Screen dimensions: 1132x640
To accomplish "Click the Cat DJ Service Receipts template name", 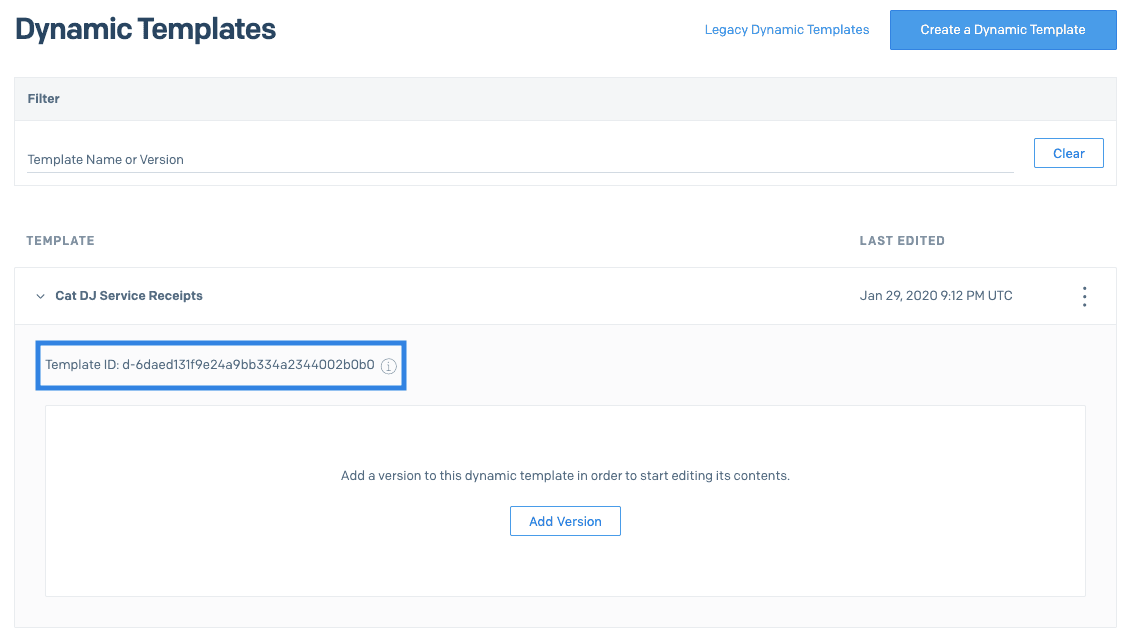I will point(129,296).
